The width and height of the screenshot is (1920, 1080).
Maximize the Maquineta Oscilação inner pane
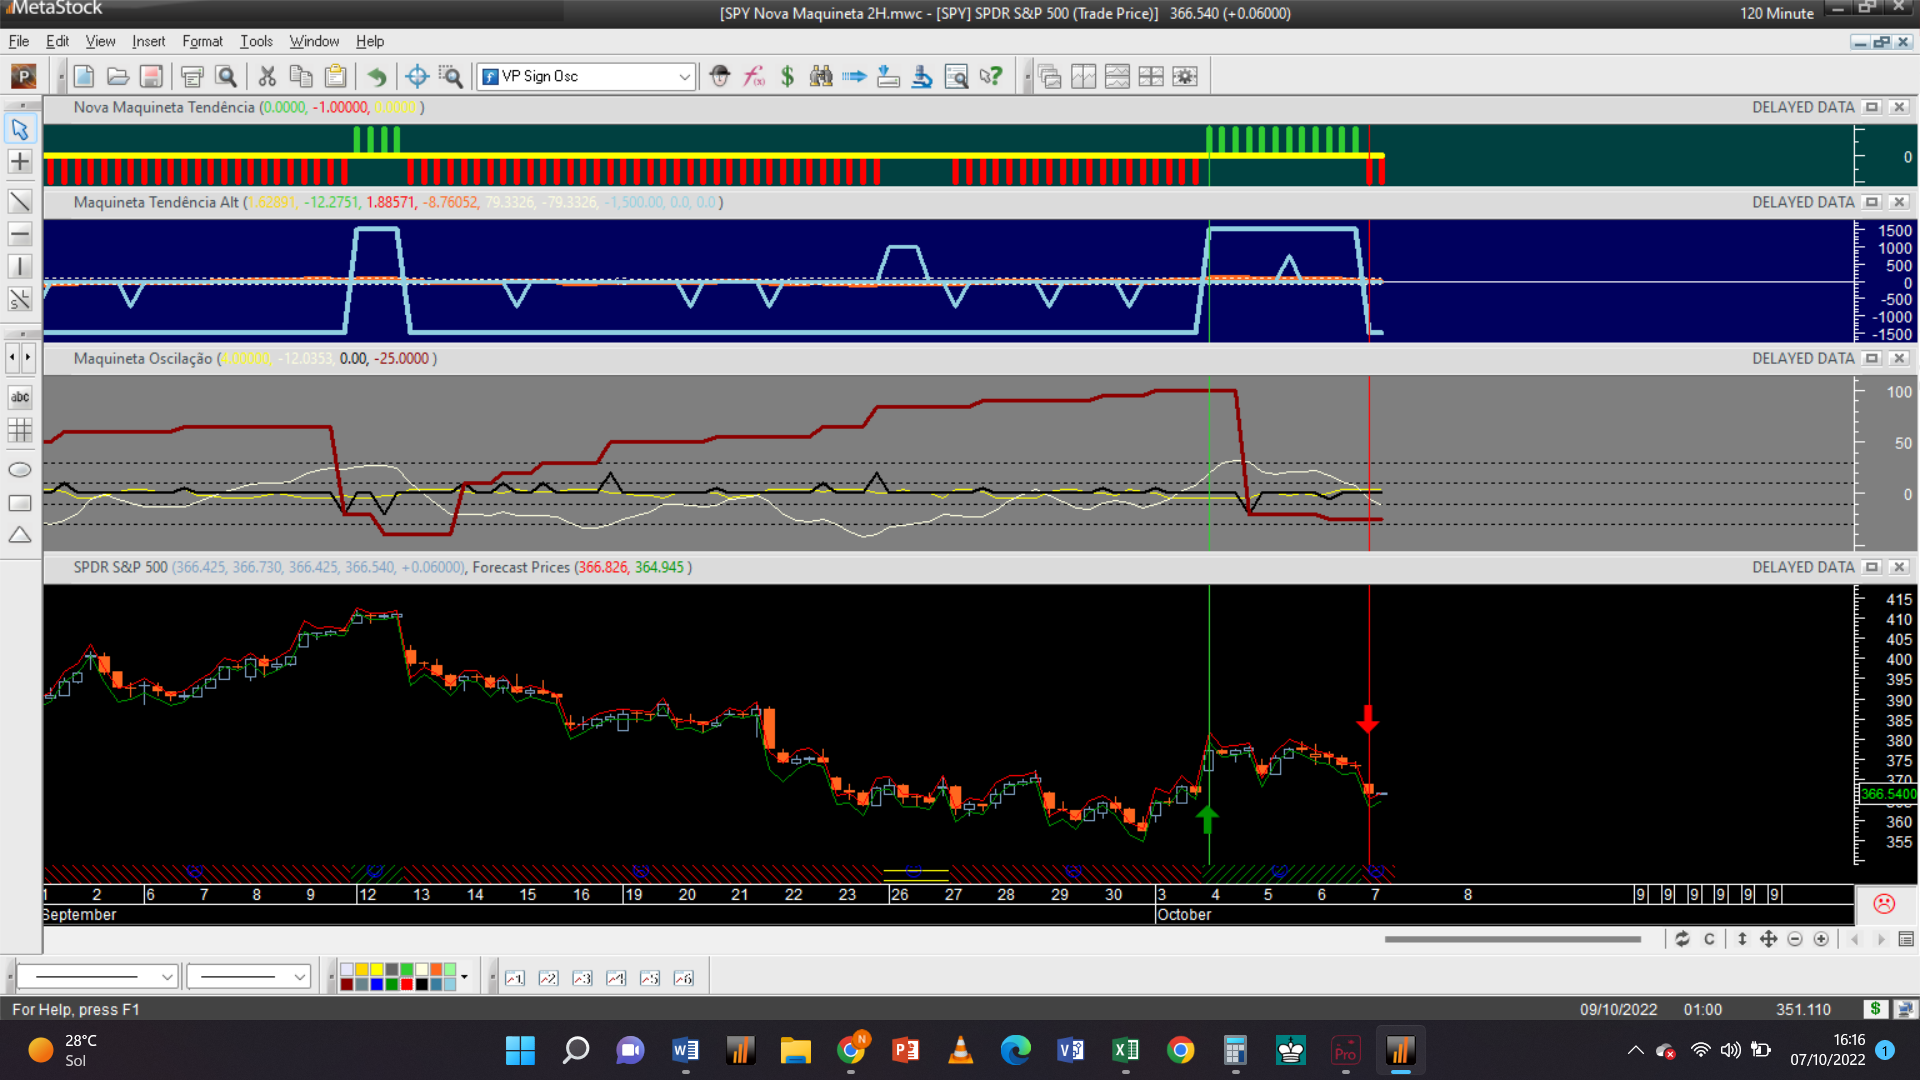click(1872, 358)
